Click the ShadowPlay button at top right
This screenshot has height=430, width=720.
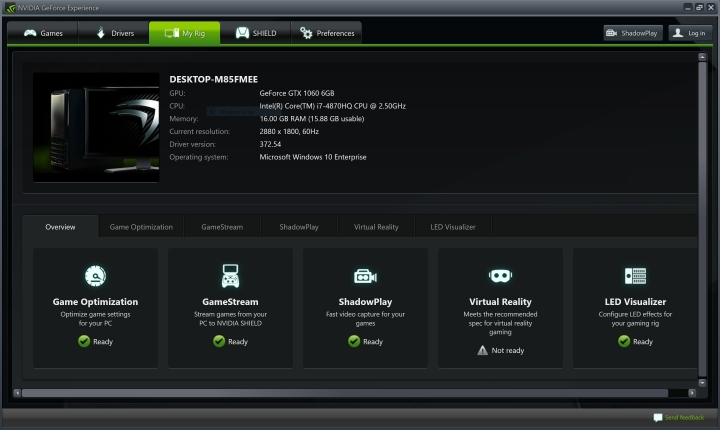[x=633, y=33]
